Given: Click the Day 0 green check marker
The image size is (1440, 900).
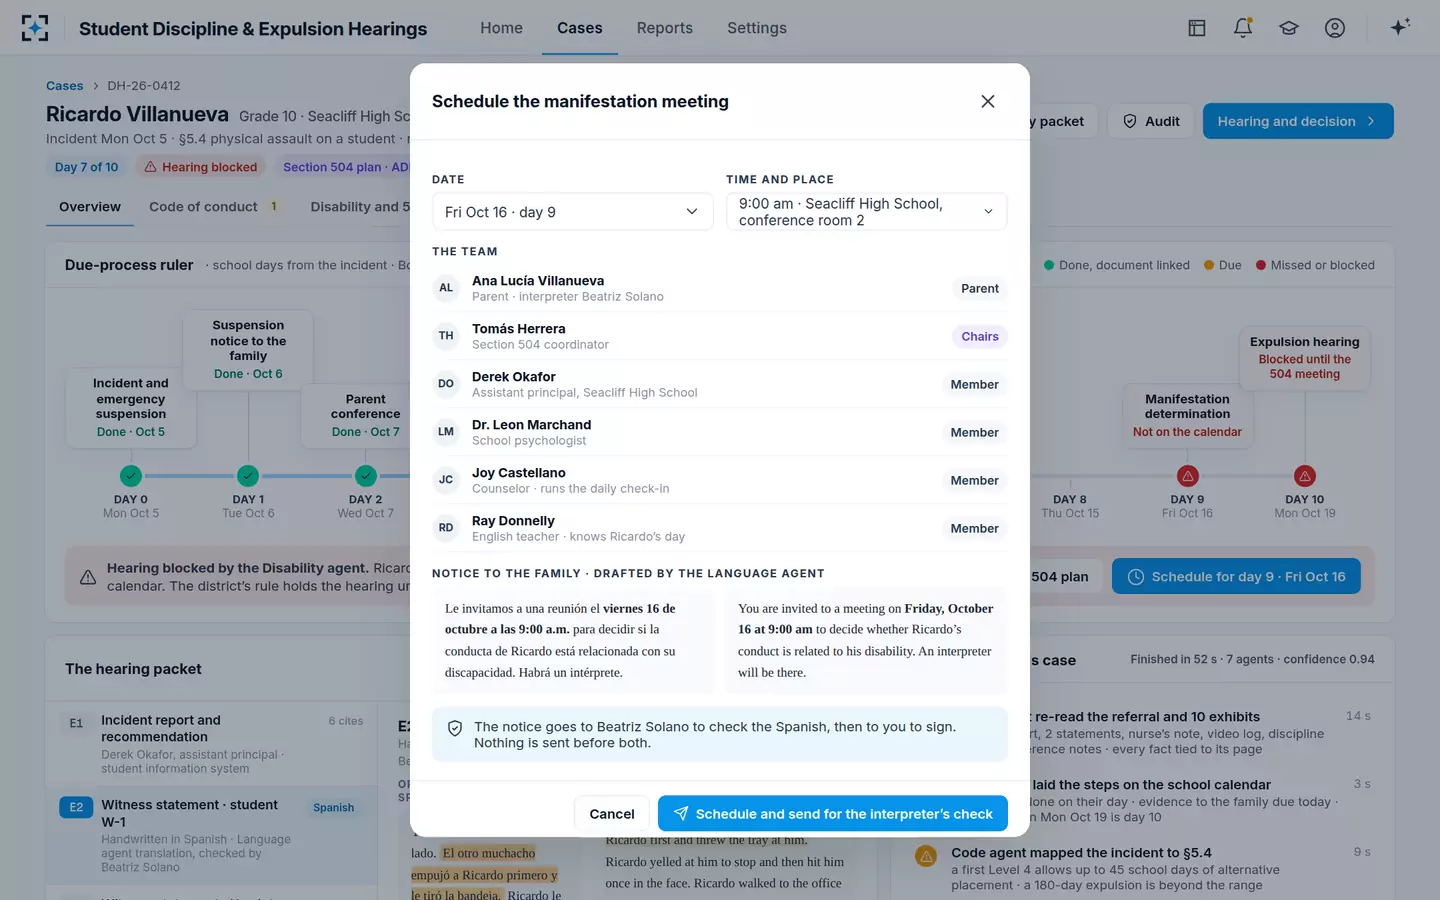Looking at the screenshot, I should pyautogui.click(x=131, y=476).
